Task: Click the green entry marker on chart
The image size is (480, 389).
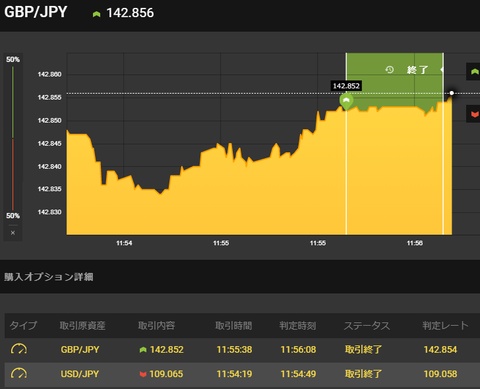Action: [x=346, y=101]
